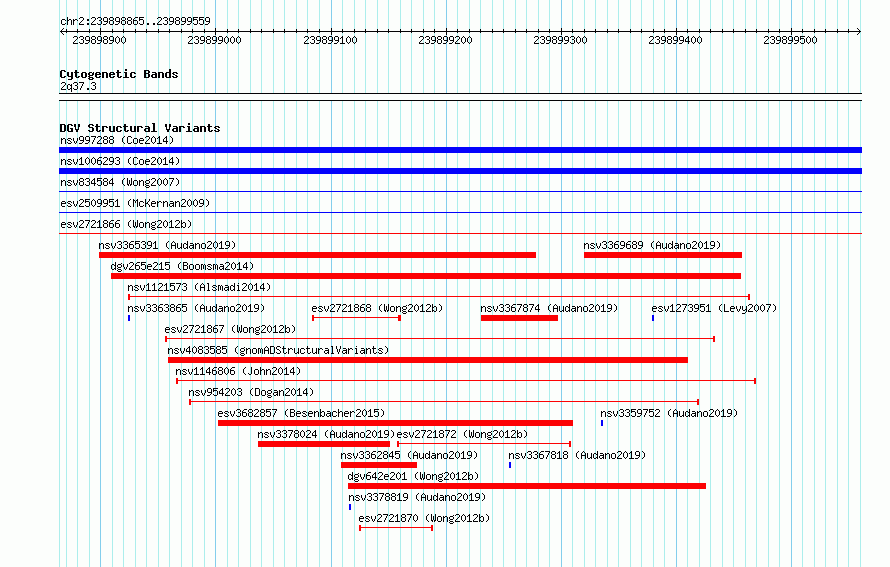Click the red bar under nsv3362845

pyautogui.click(x=379, y=465)
